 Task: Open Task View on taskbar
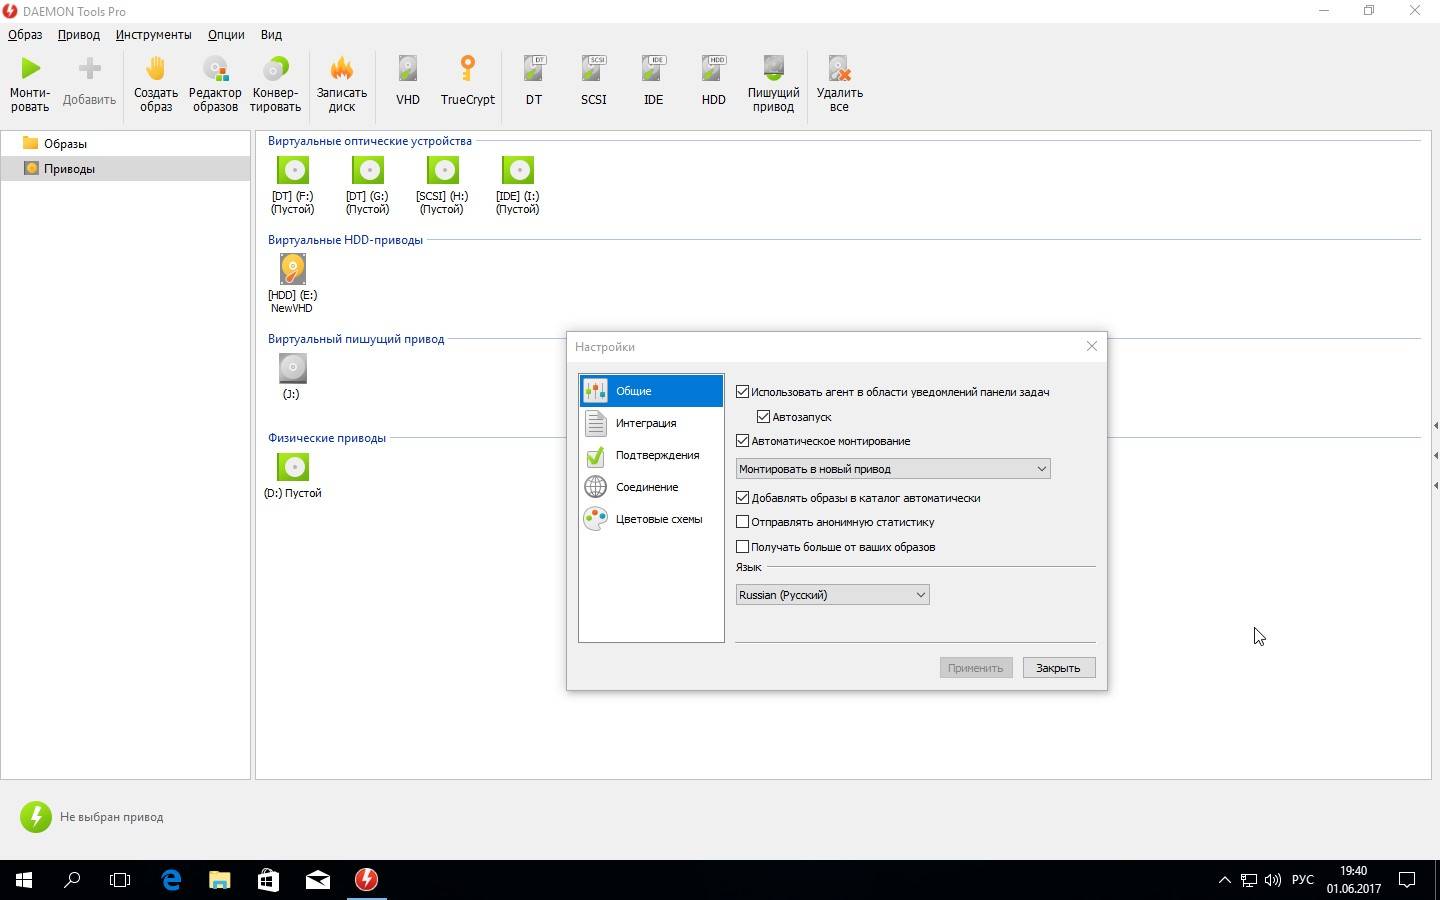pyautogui.click(x=120, y=880)
